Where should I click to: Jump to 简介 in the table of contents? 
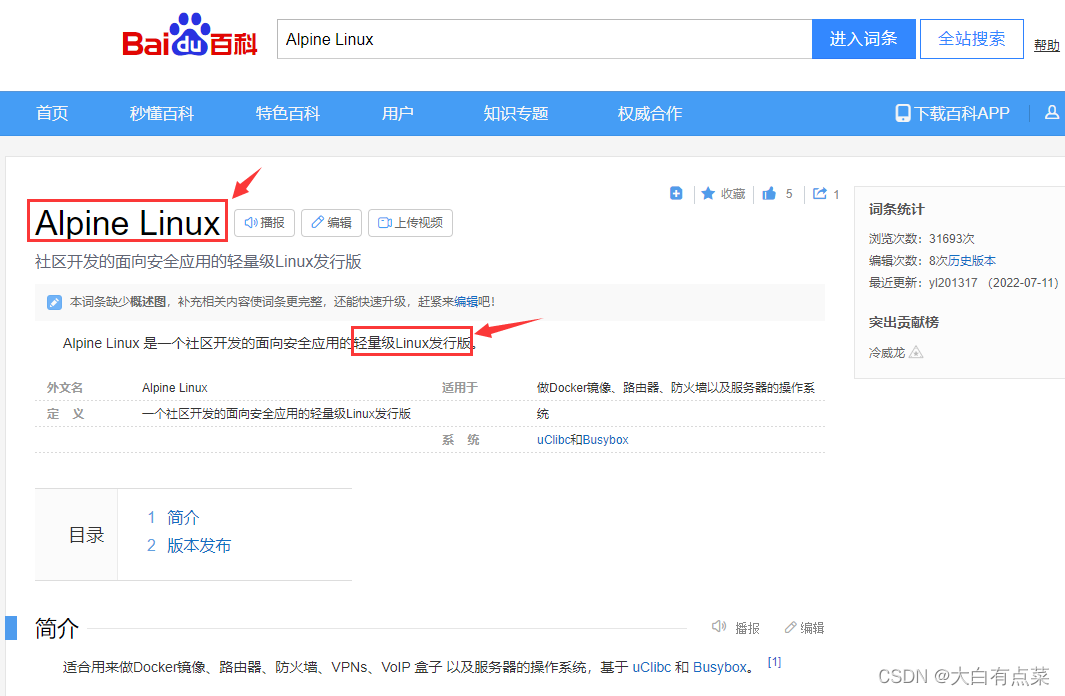[x=183, y=518]
